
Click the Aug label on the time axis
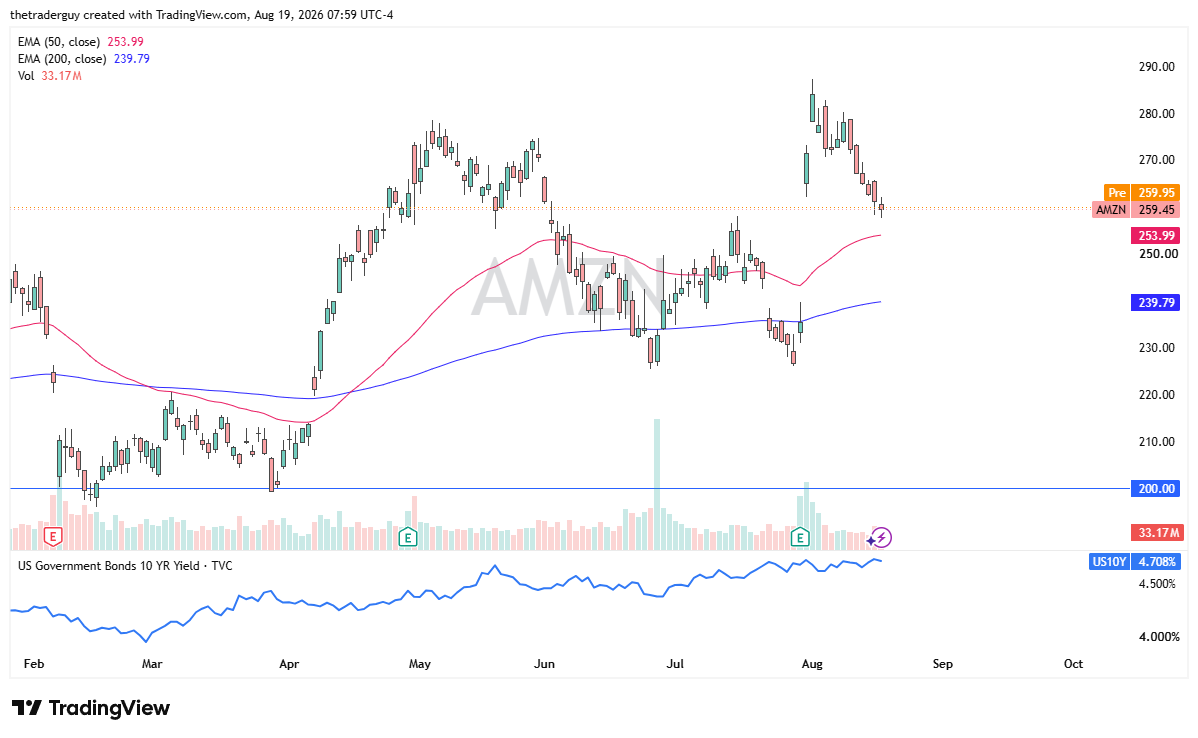pyautogui.click(x=812, y=664)
